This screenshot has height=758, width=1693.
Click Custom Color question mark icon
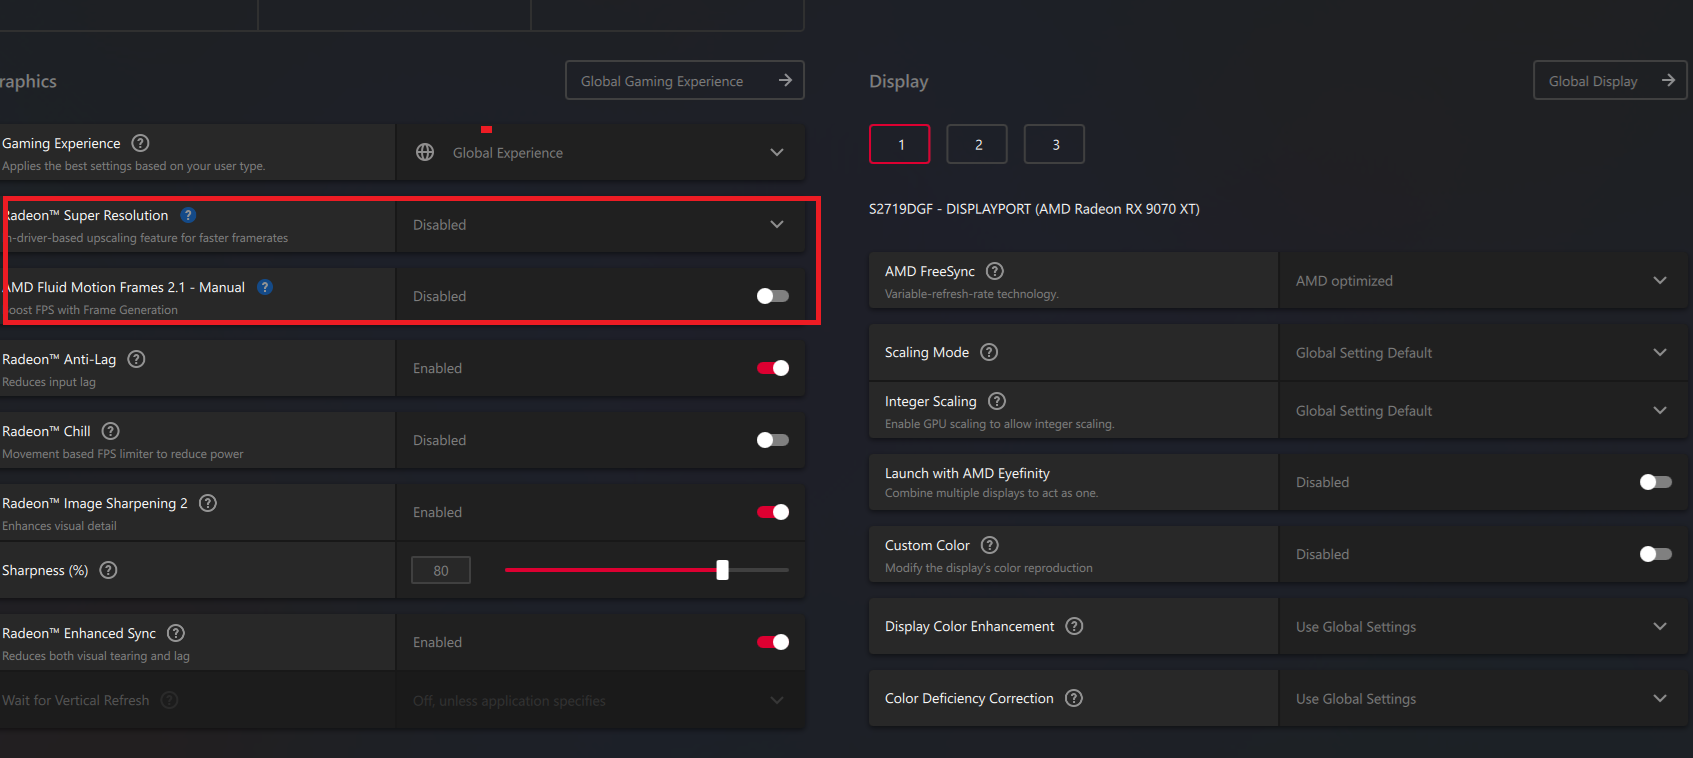[990, 545]
